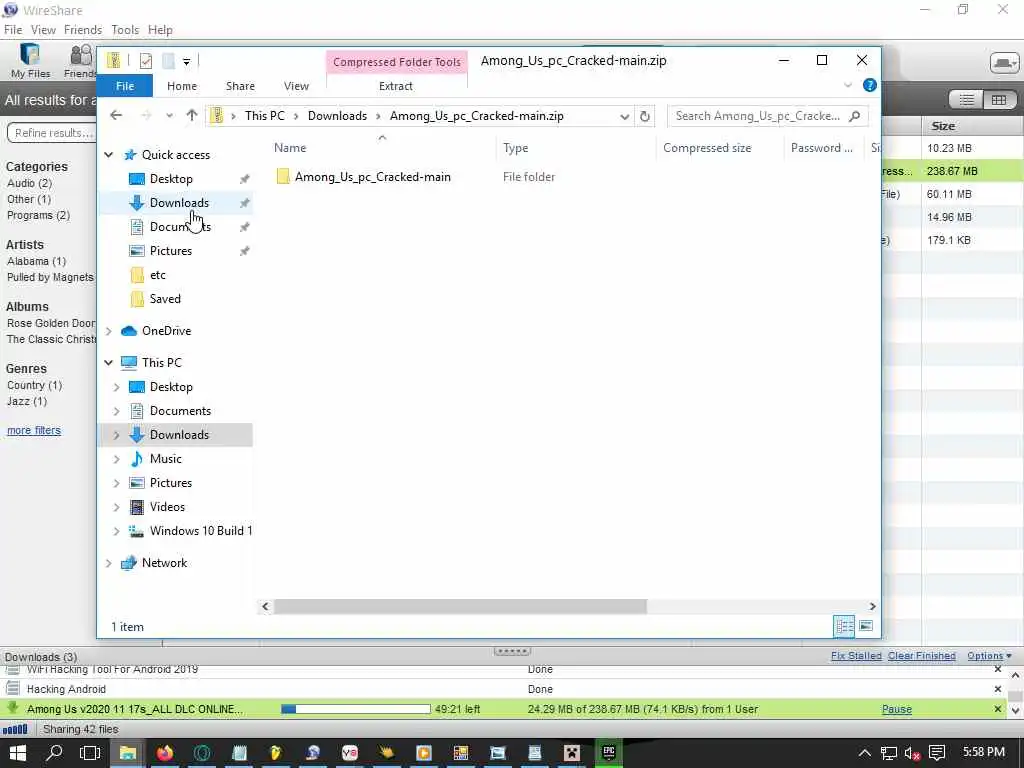1024x768 pixels.
Task: Open the address bar history dropdown
Action: [624, 116]
